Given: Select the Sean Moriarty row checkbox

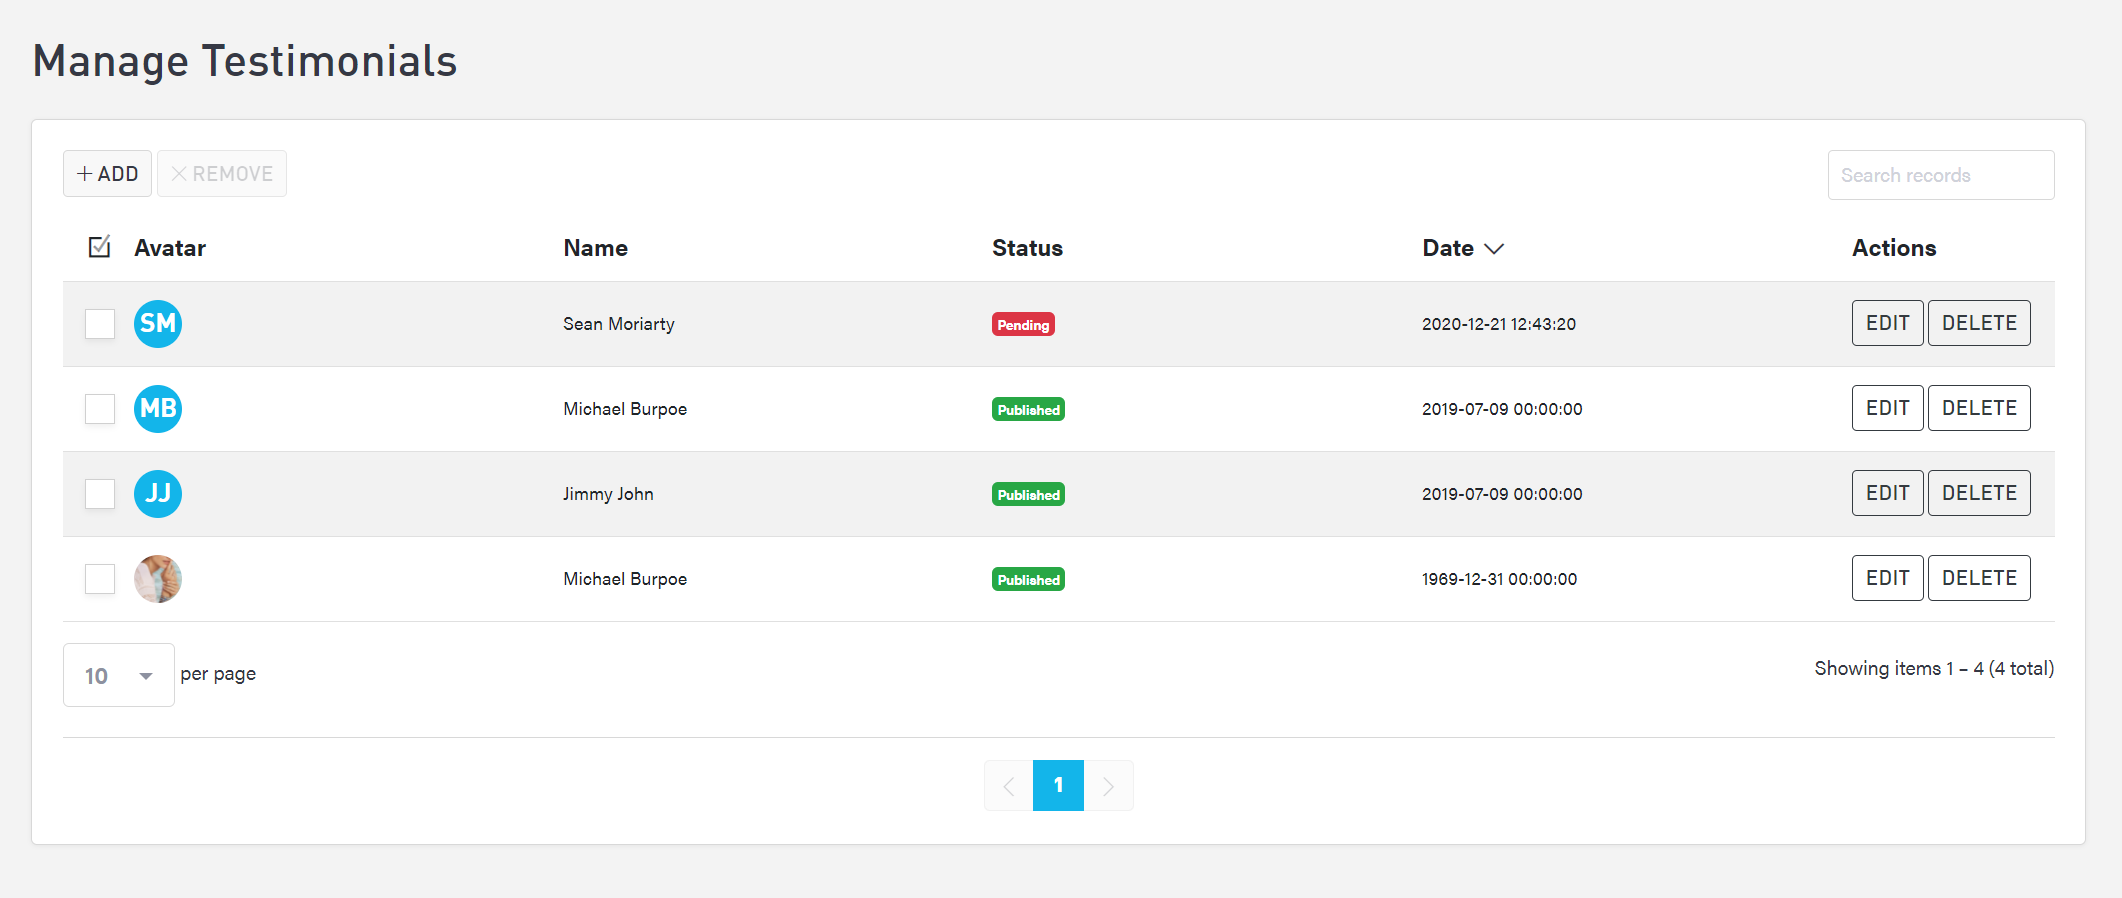Looking at the screenshot, I should pos(100,324).
